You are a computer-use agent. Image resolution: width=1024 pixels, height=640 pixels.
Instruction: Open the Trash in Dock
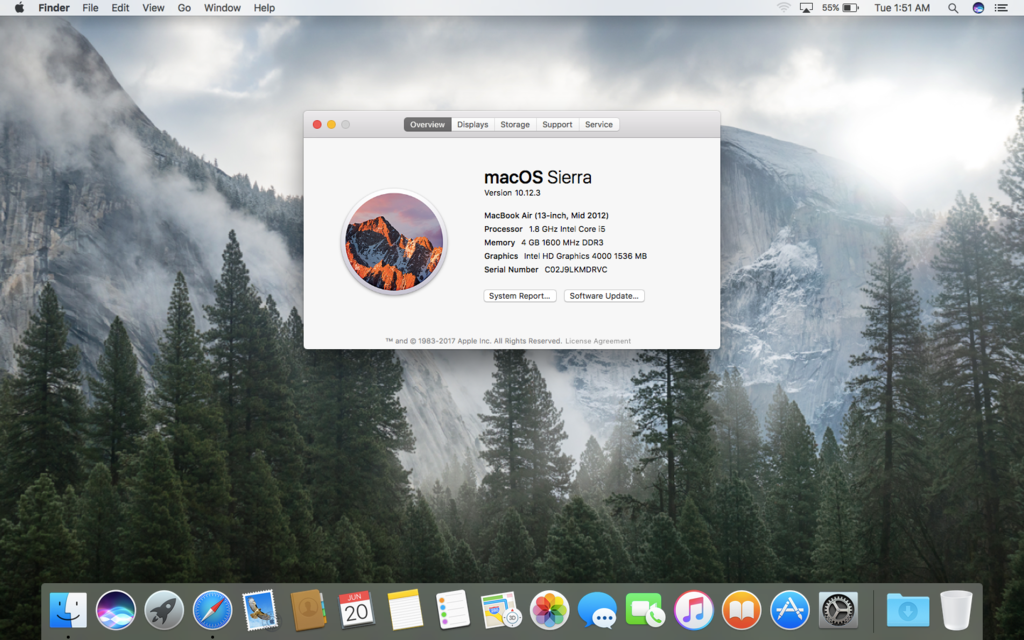tap(956, 610)
